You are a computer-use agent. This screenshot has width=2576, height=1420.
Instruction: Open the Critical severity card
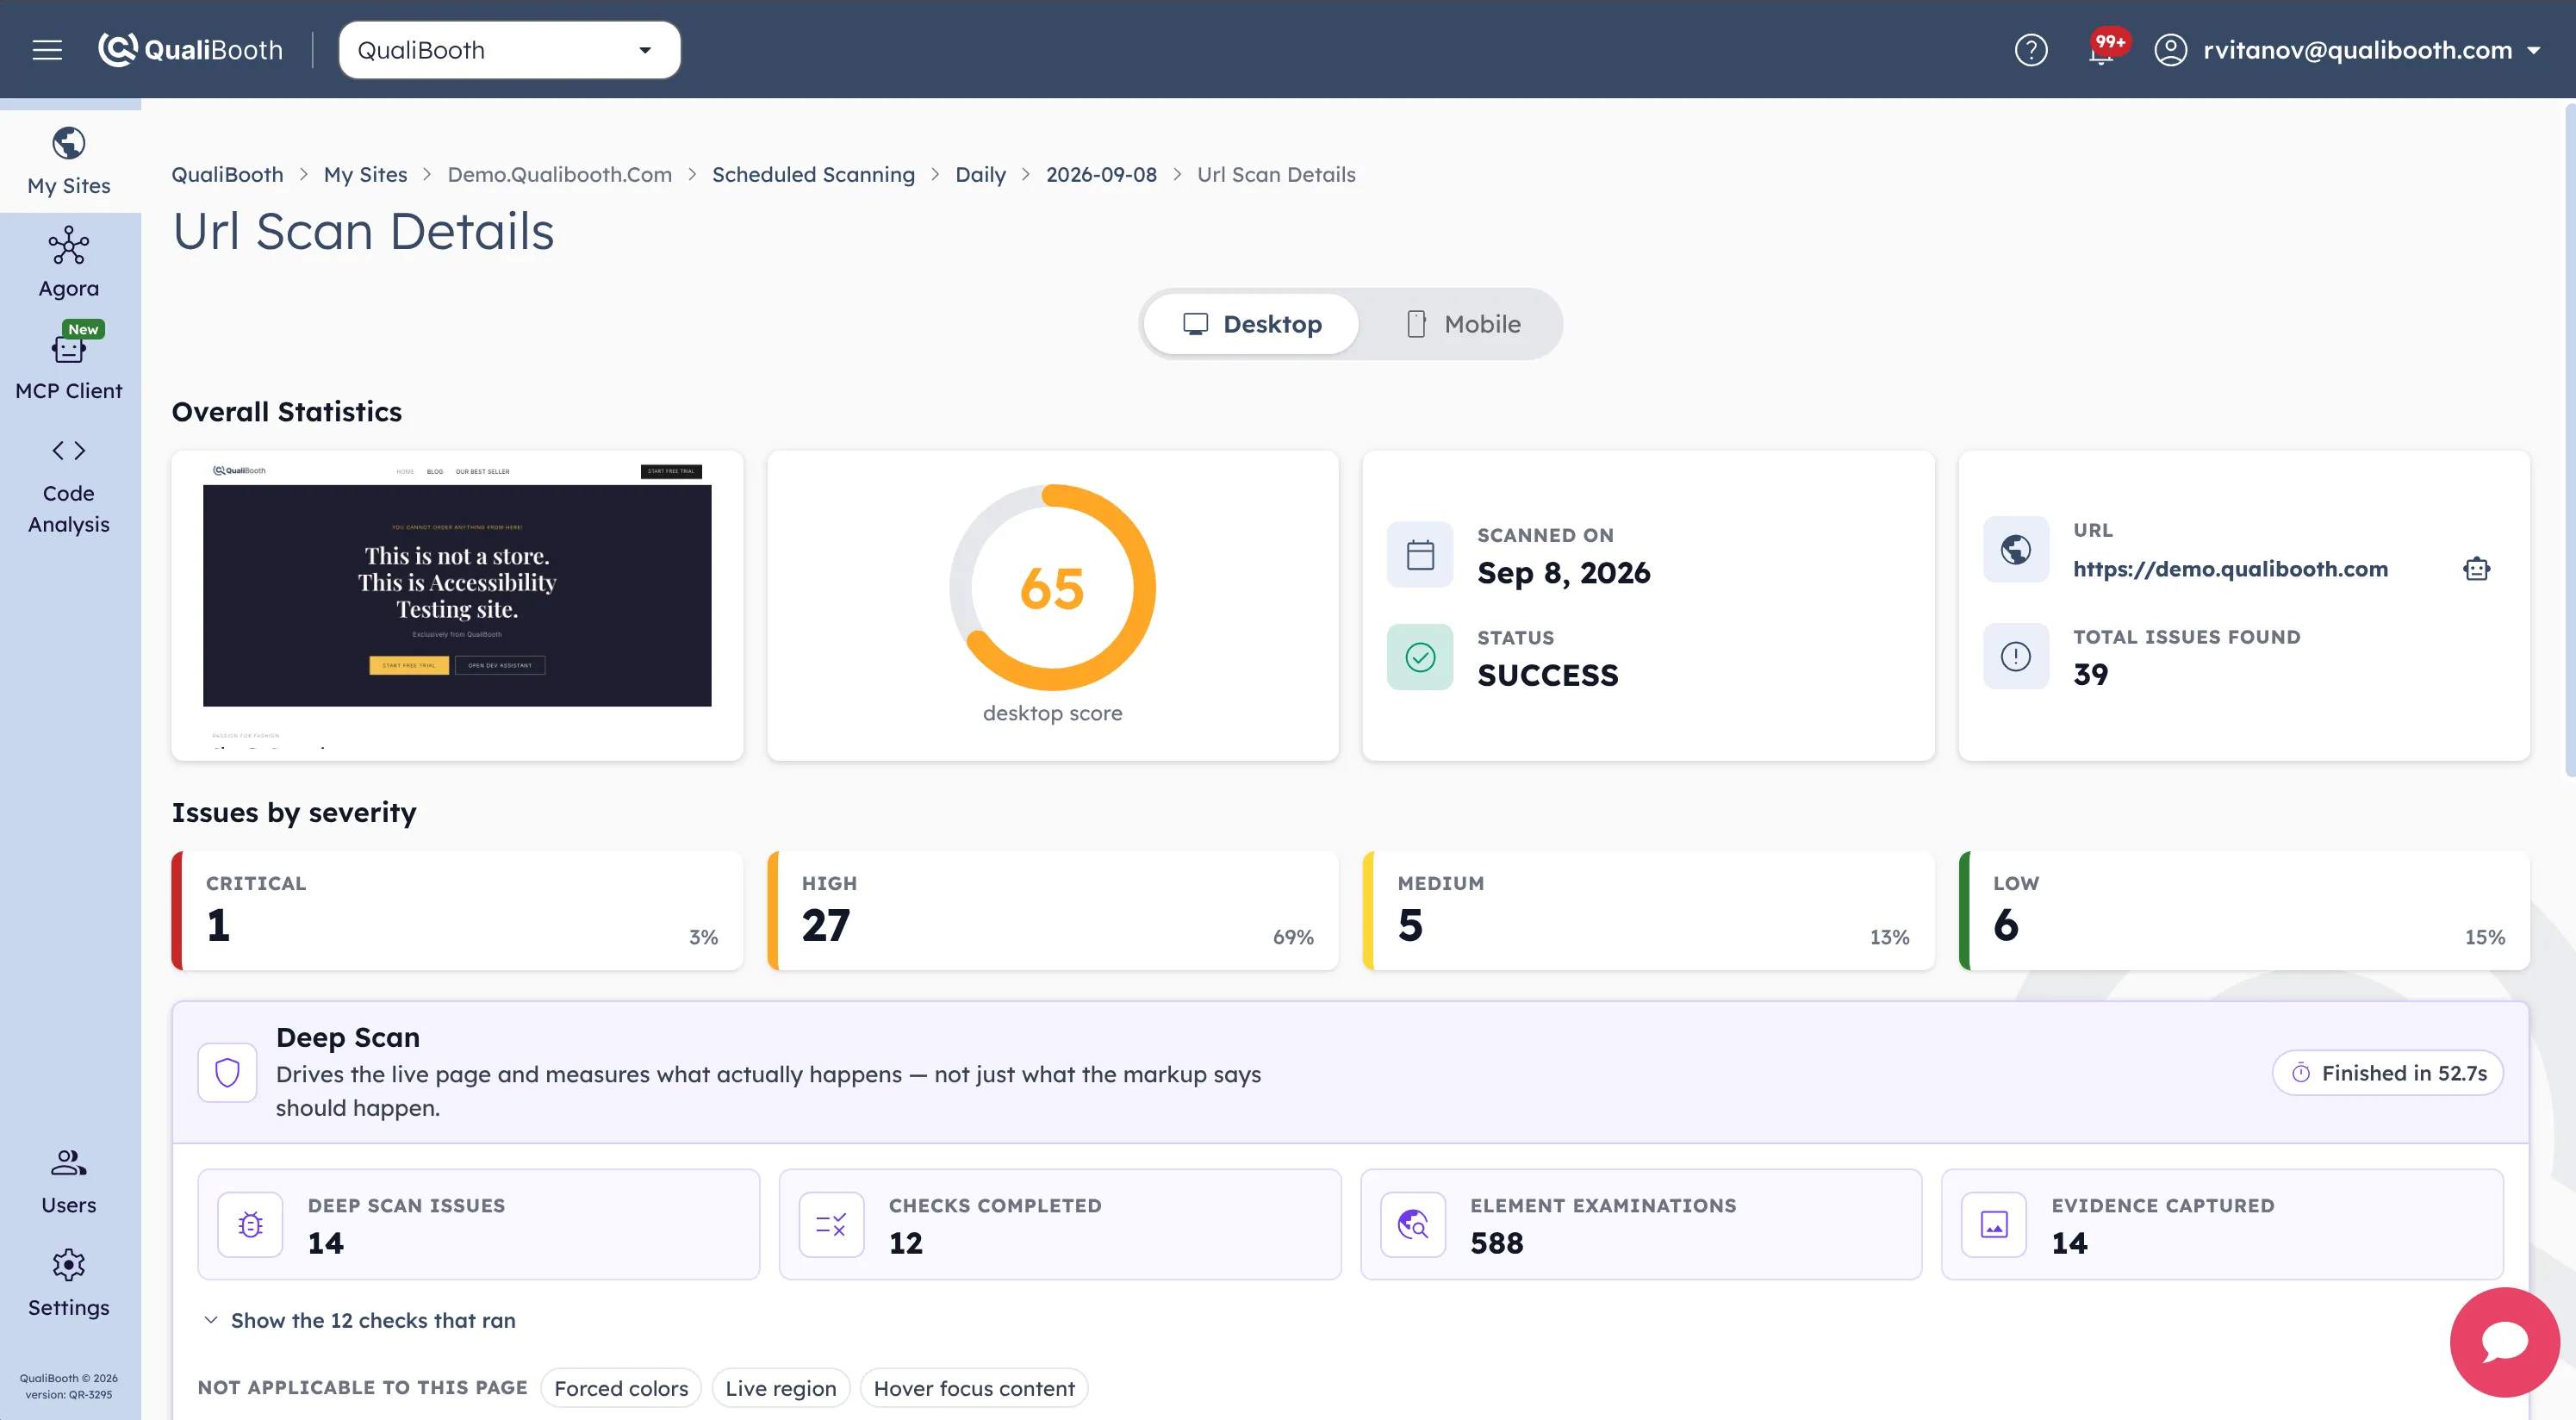457,910
